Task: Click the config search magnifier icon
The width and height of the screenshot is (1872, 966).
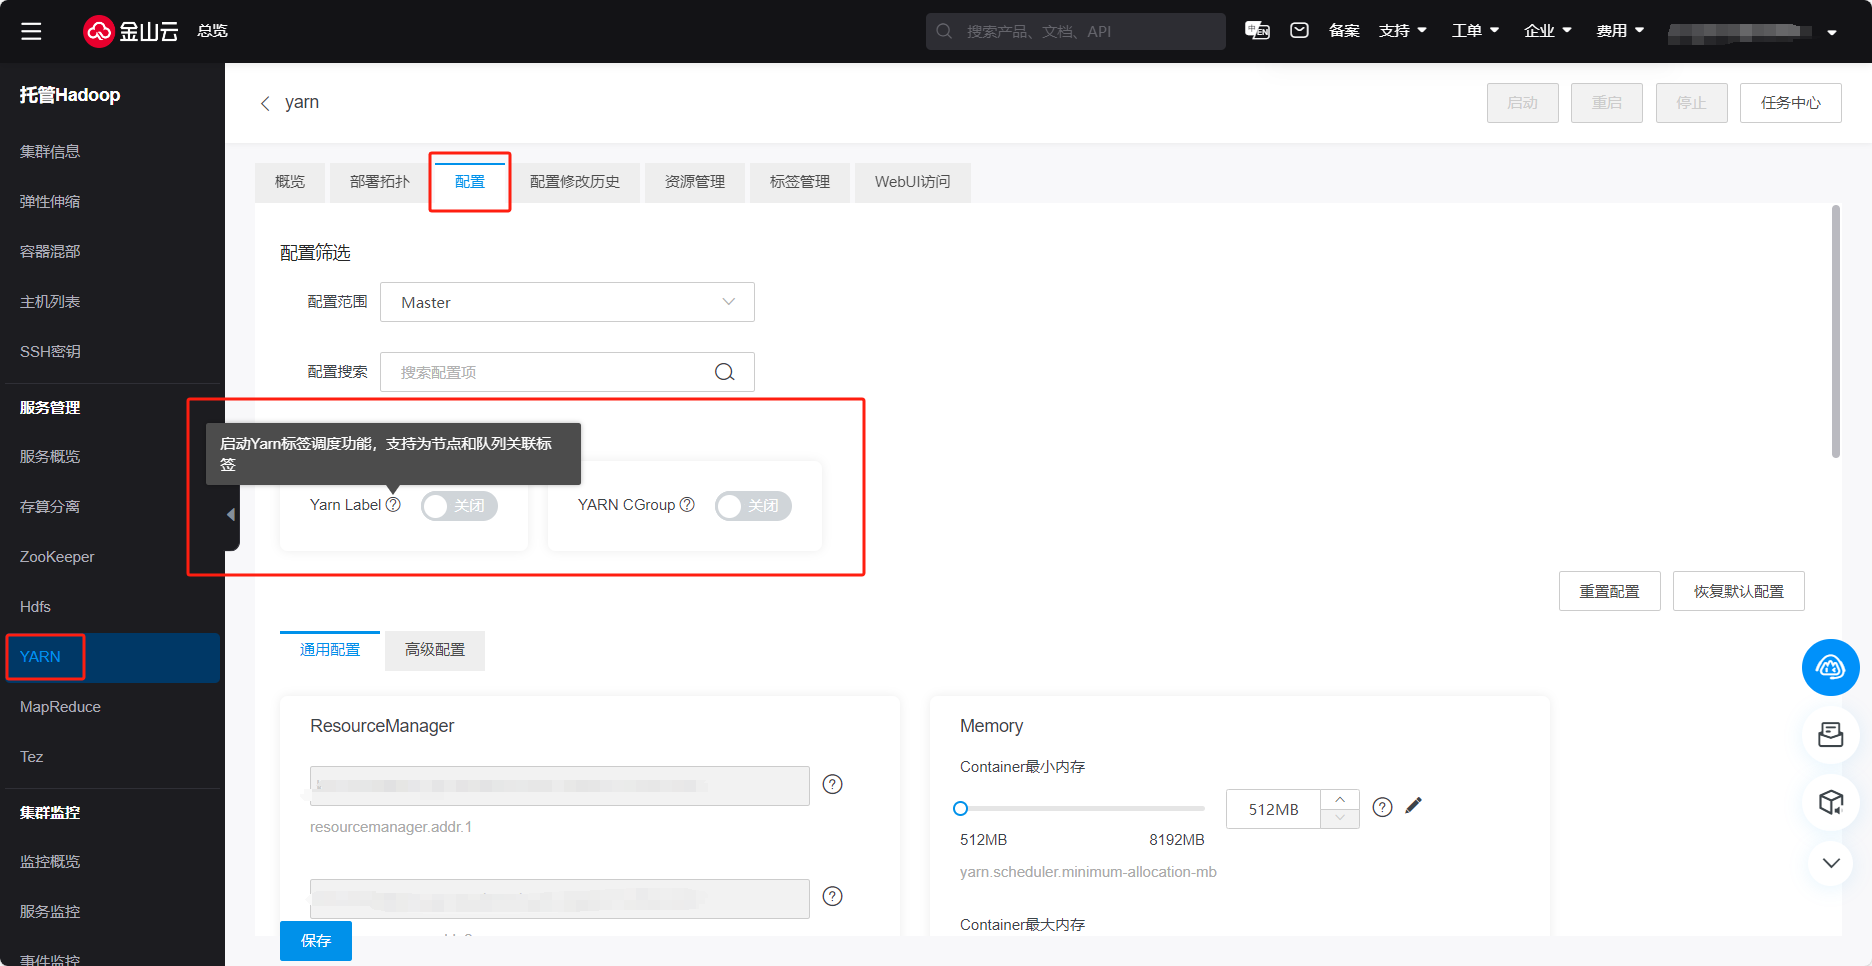Action: pos(725,372)
